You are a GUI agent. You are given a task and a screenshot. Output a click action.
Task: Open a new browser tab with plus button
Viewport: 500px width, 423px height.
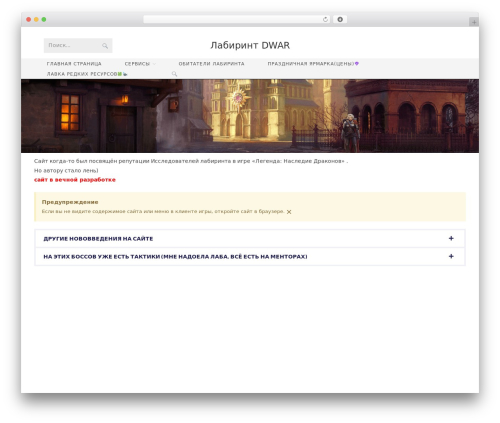(x=474, y=22)
